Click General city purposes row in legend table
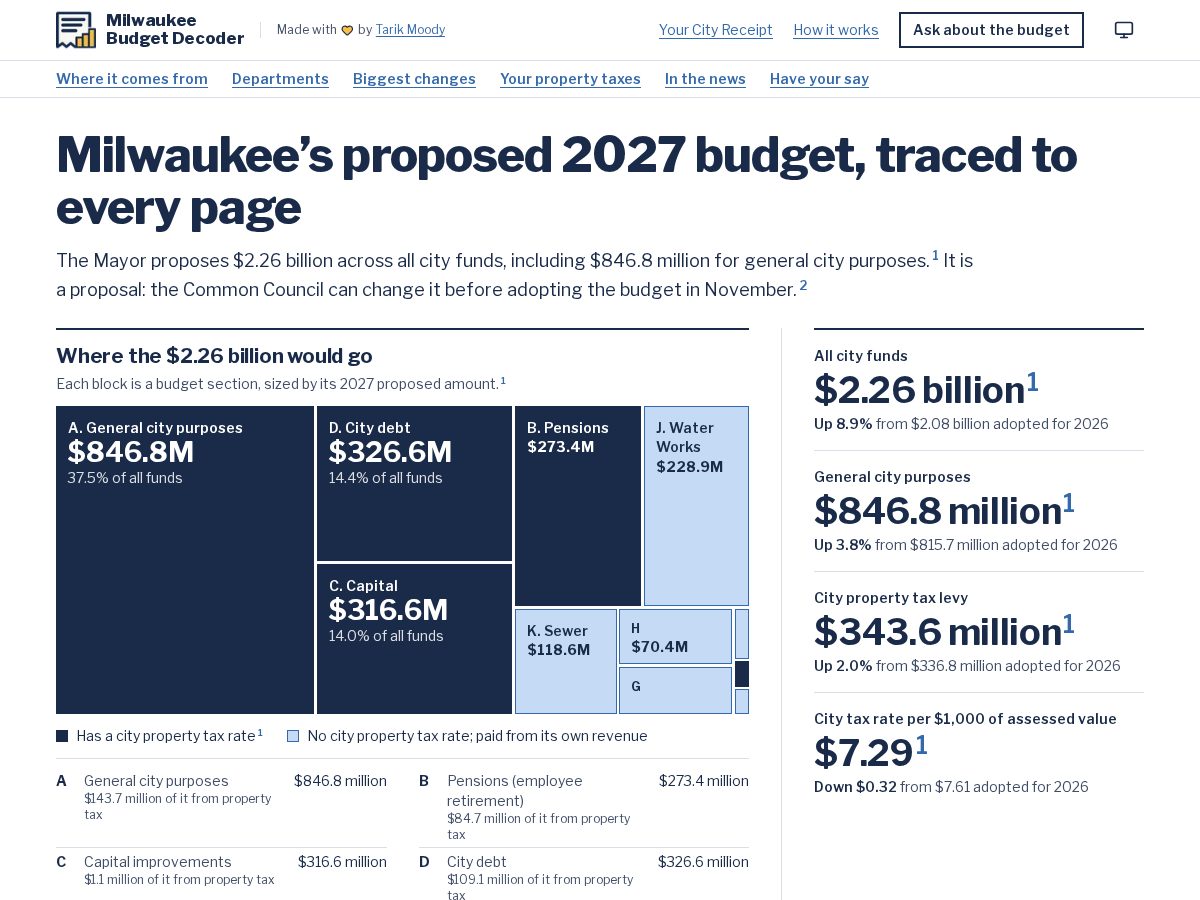 [221, 797]
